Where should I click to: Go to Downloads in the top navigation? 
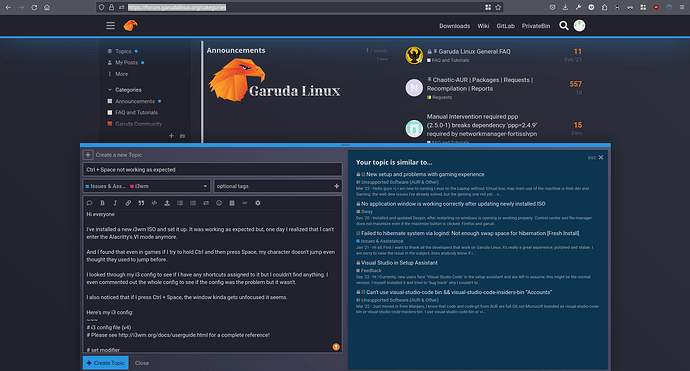[455, 26]
